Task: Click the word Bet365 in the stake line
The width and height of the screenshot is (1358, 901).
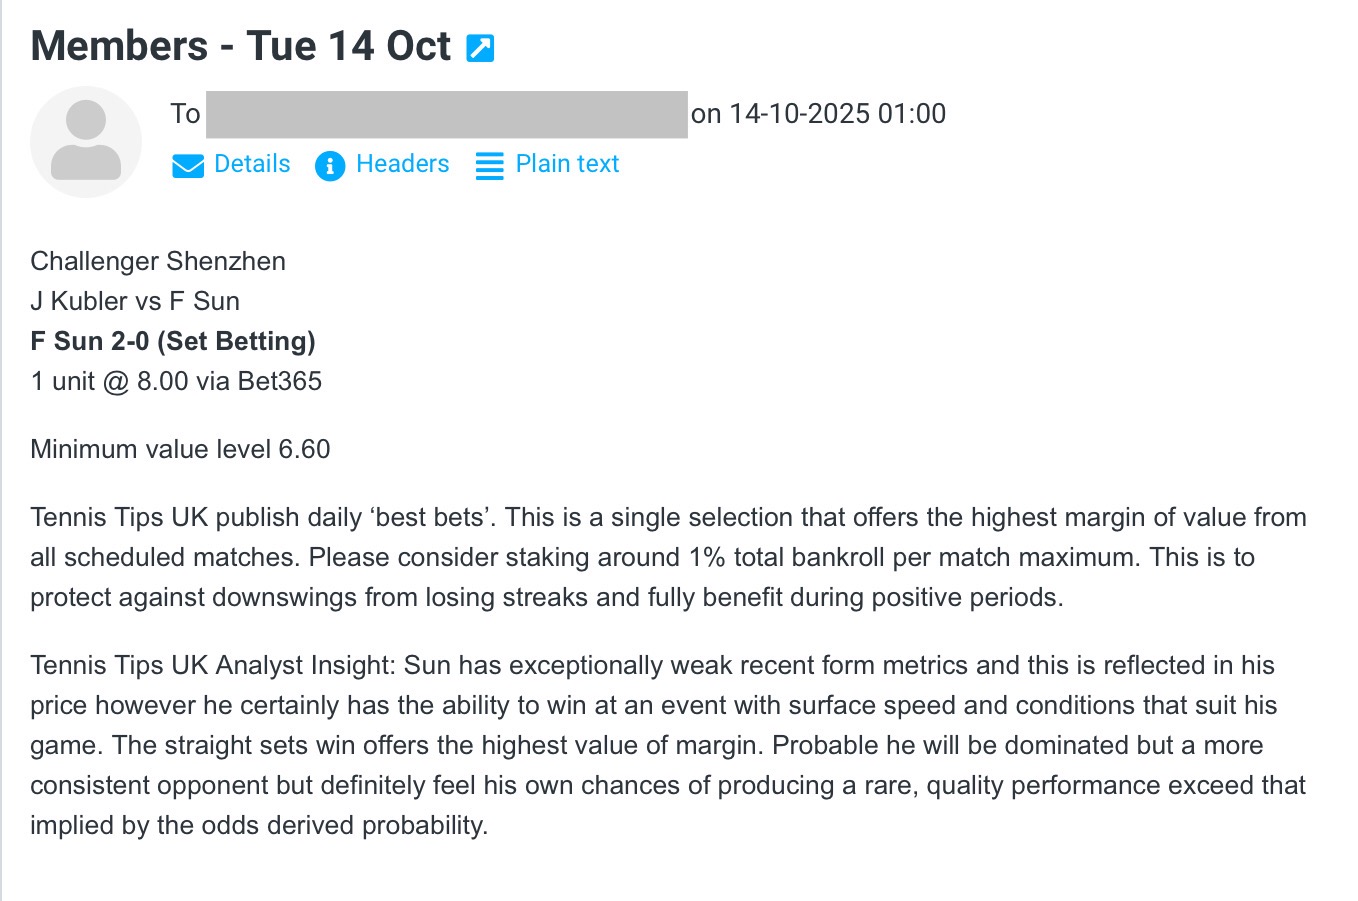Action: click(280, 381)
